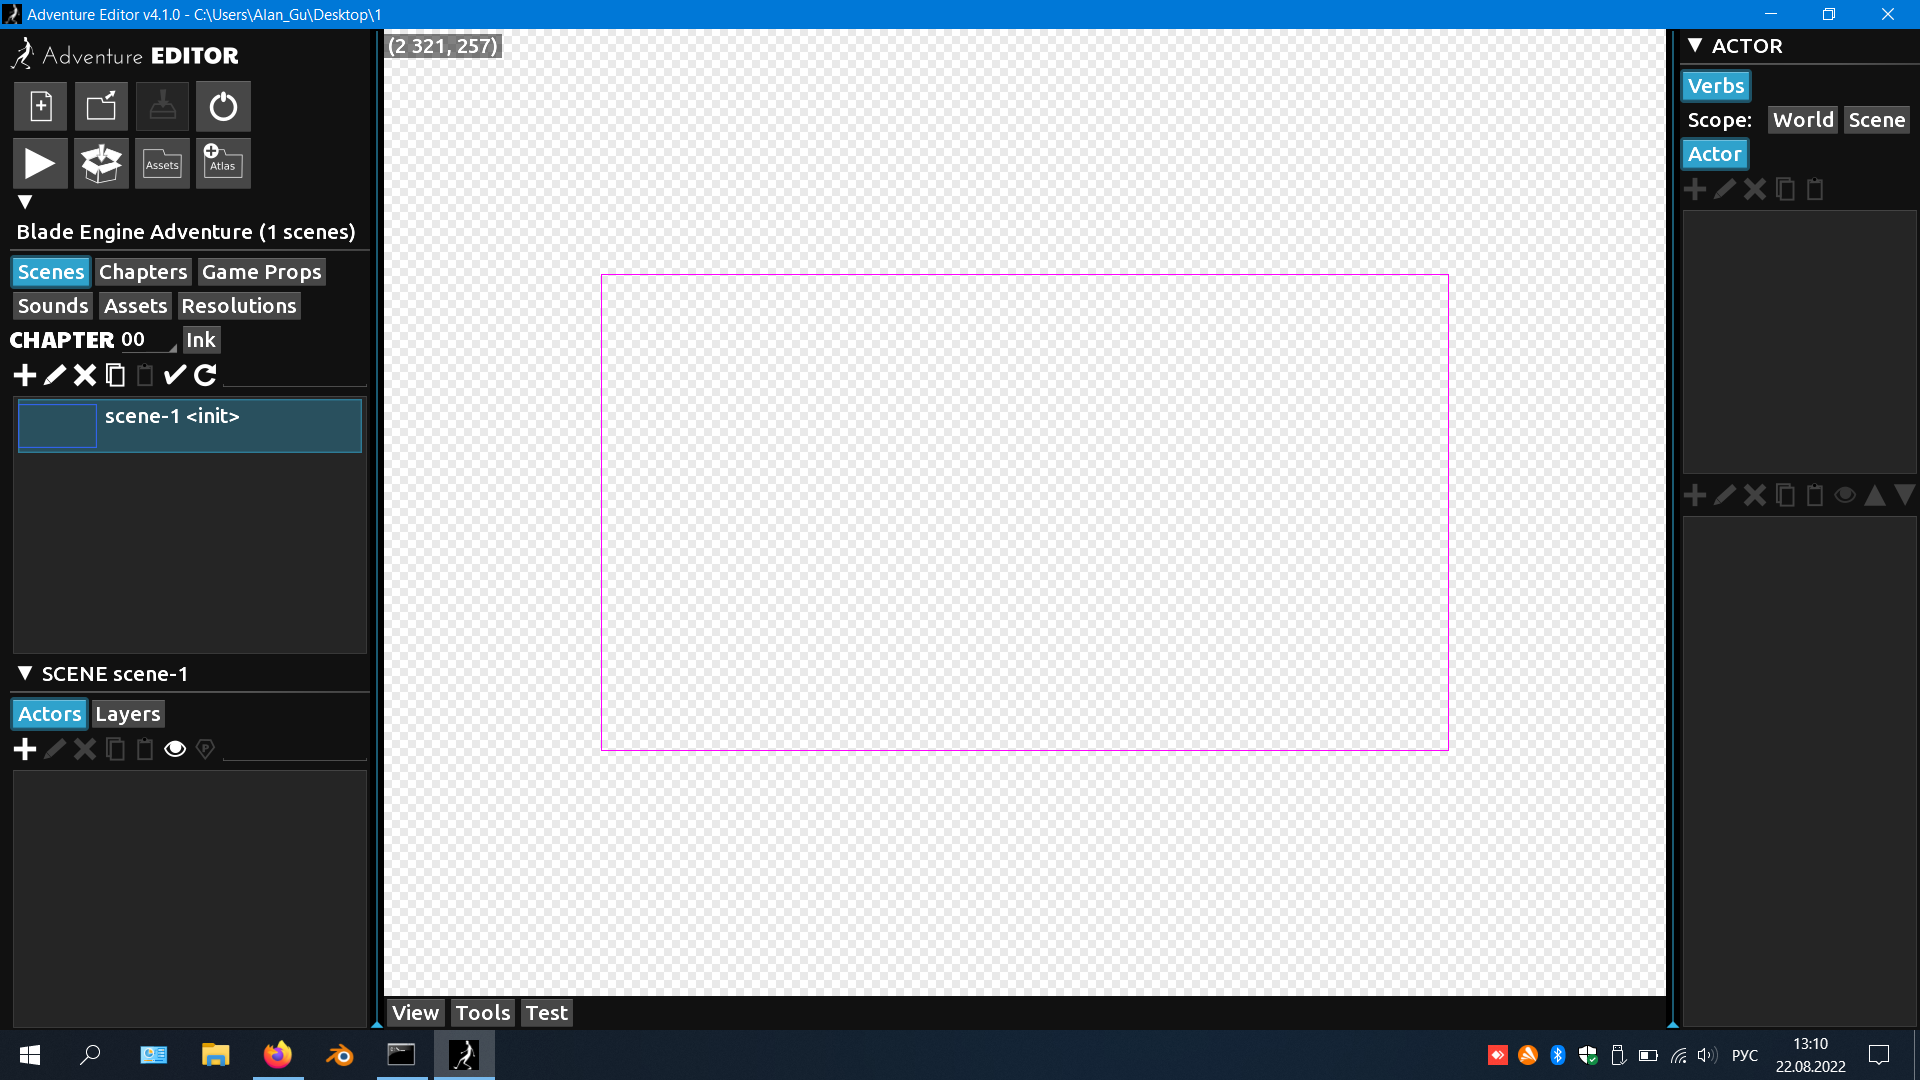Select the scene-1 init thumbnail

click(x=58, y=426)
